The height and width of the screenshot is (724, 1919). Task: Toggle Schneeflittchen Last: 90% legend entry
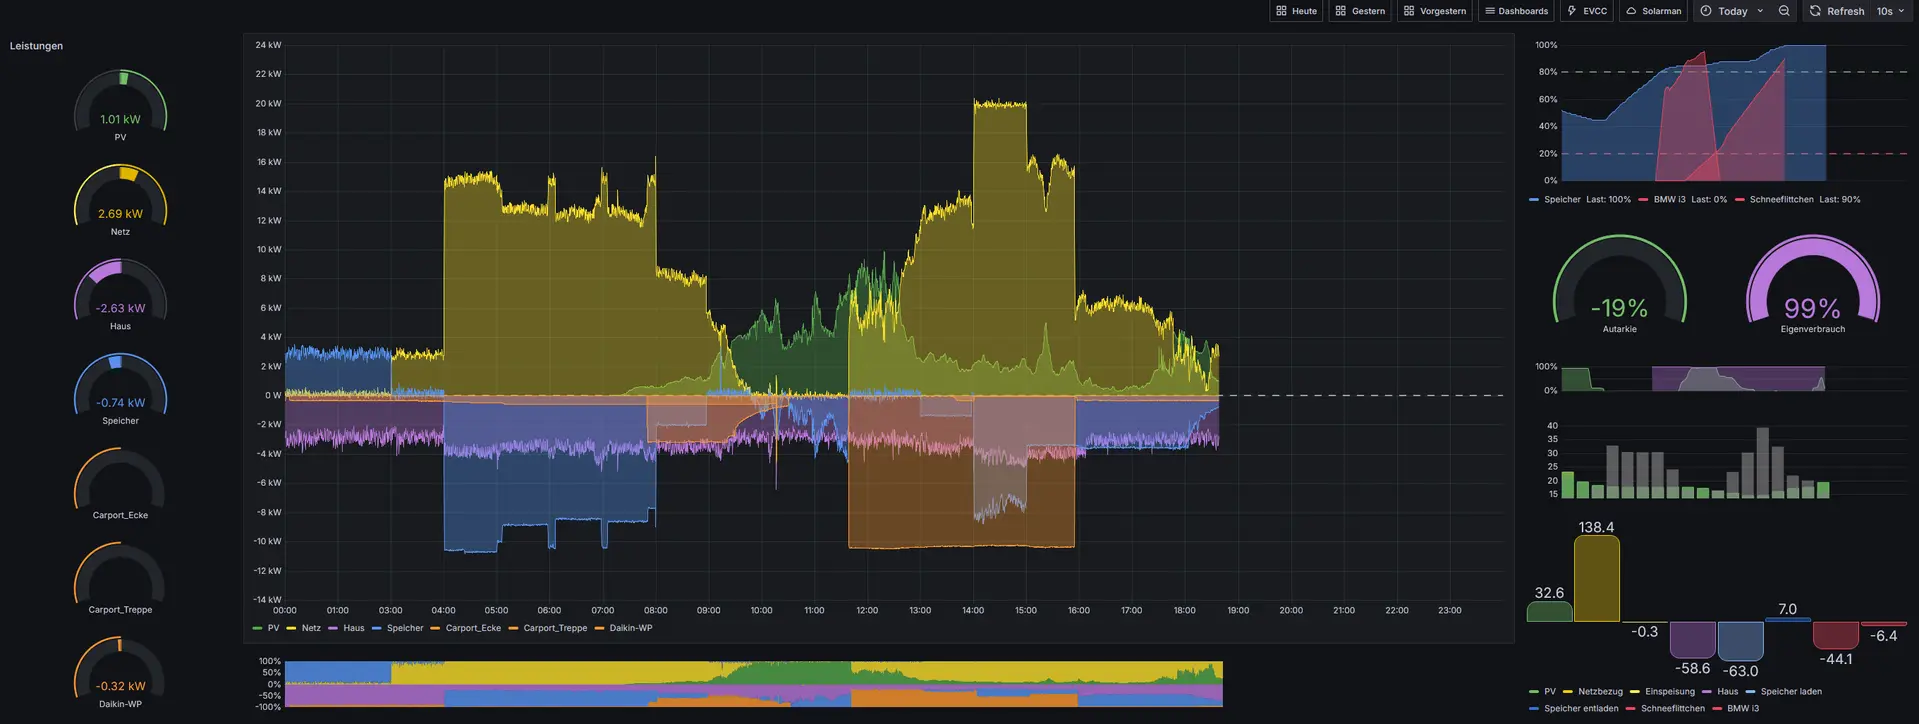1798,199
